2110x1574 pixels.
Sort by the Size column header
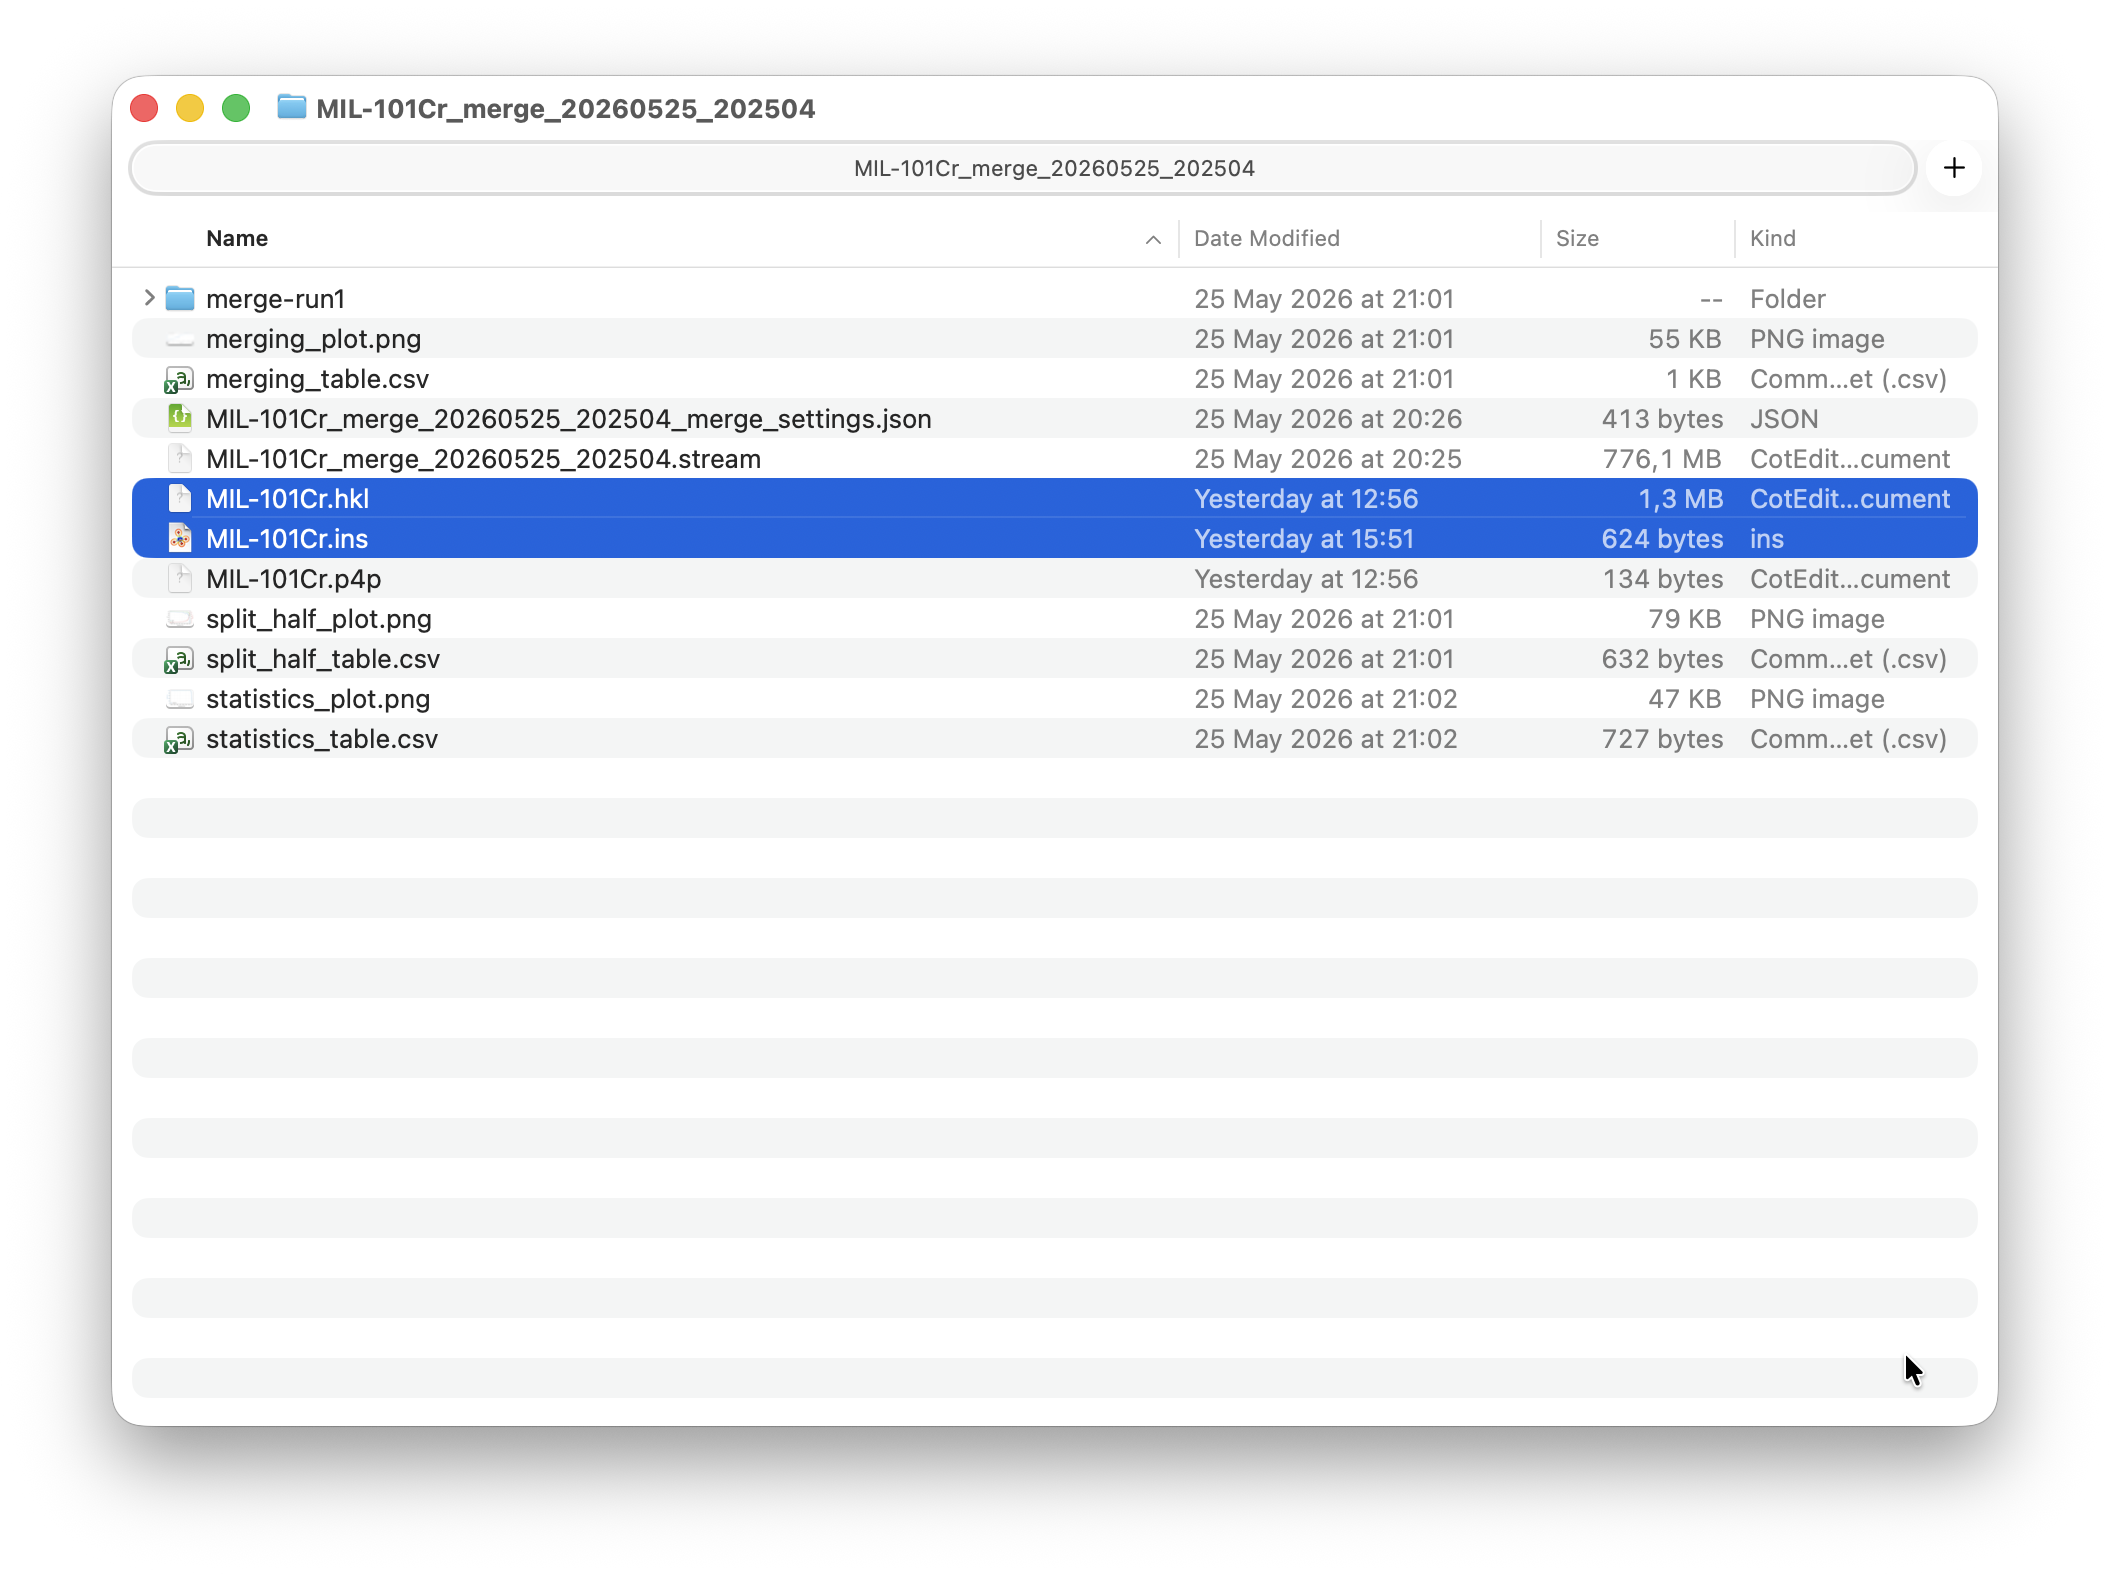point(1577,238)
